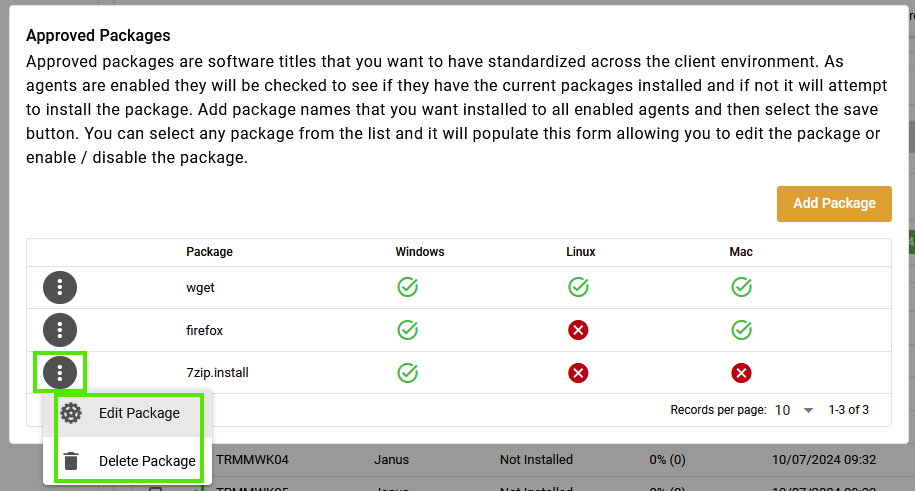
Task: Click firefox's Mac check status icon
Action: tap(741, 330)
